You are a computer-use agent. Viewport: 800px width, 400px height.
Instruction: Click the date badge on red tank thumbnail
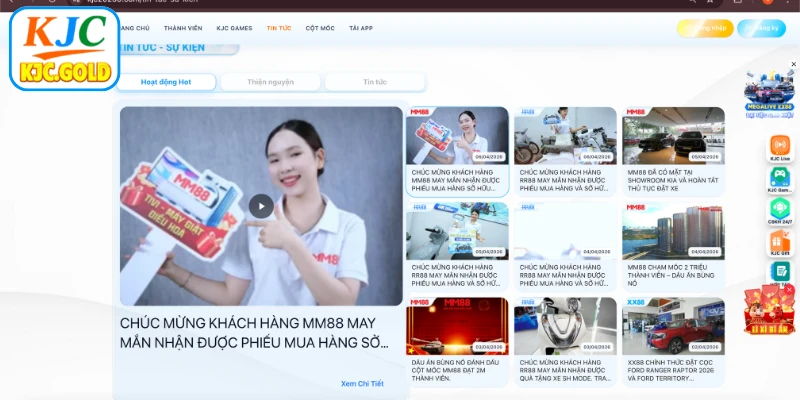click(x=488, y=347)
